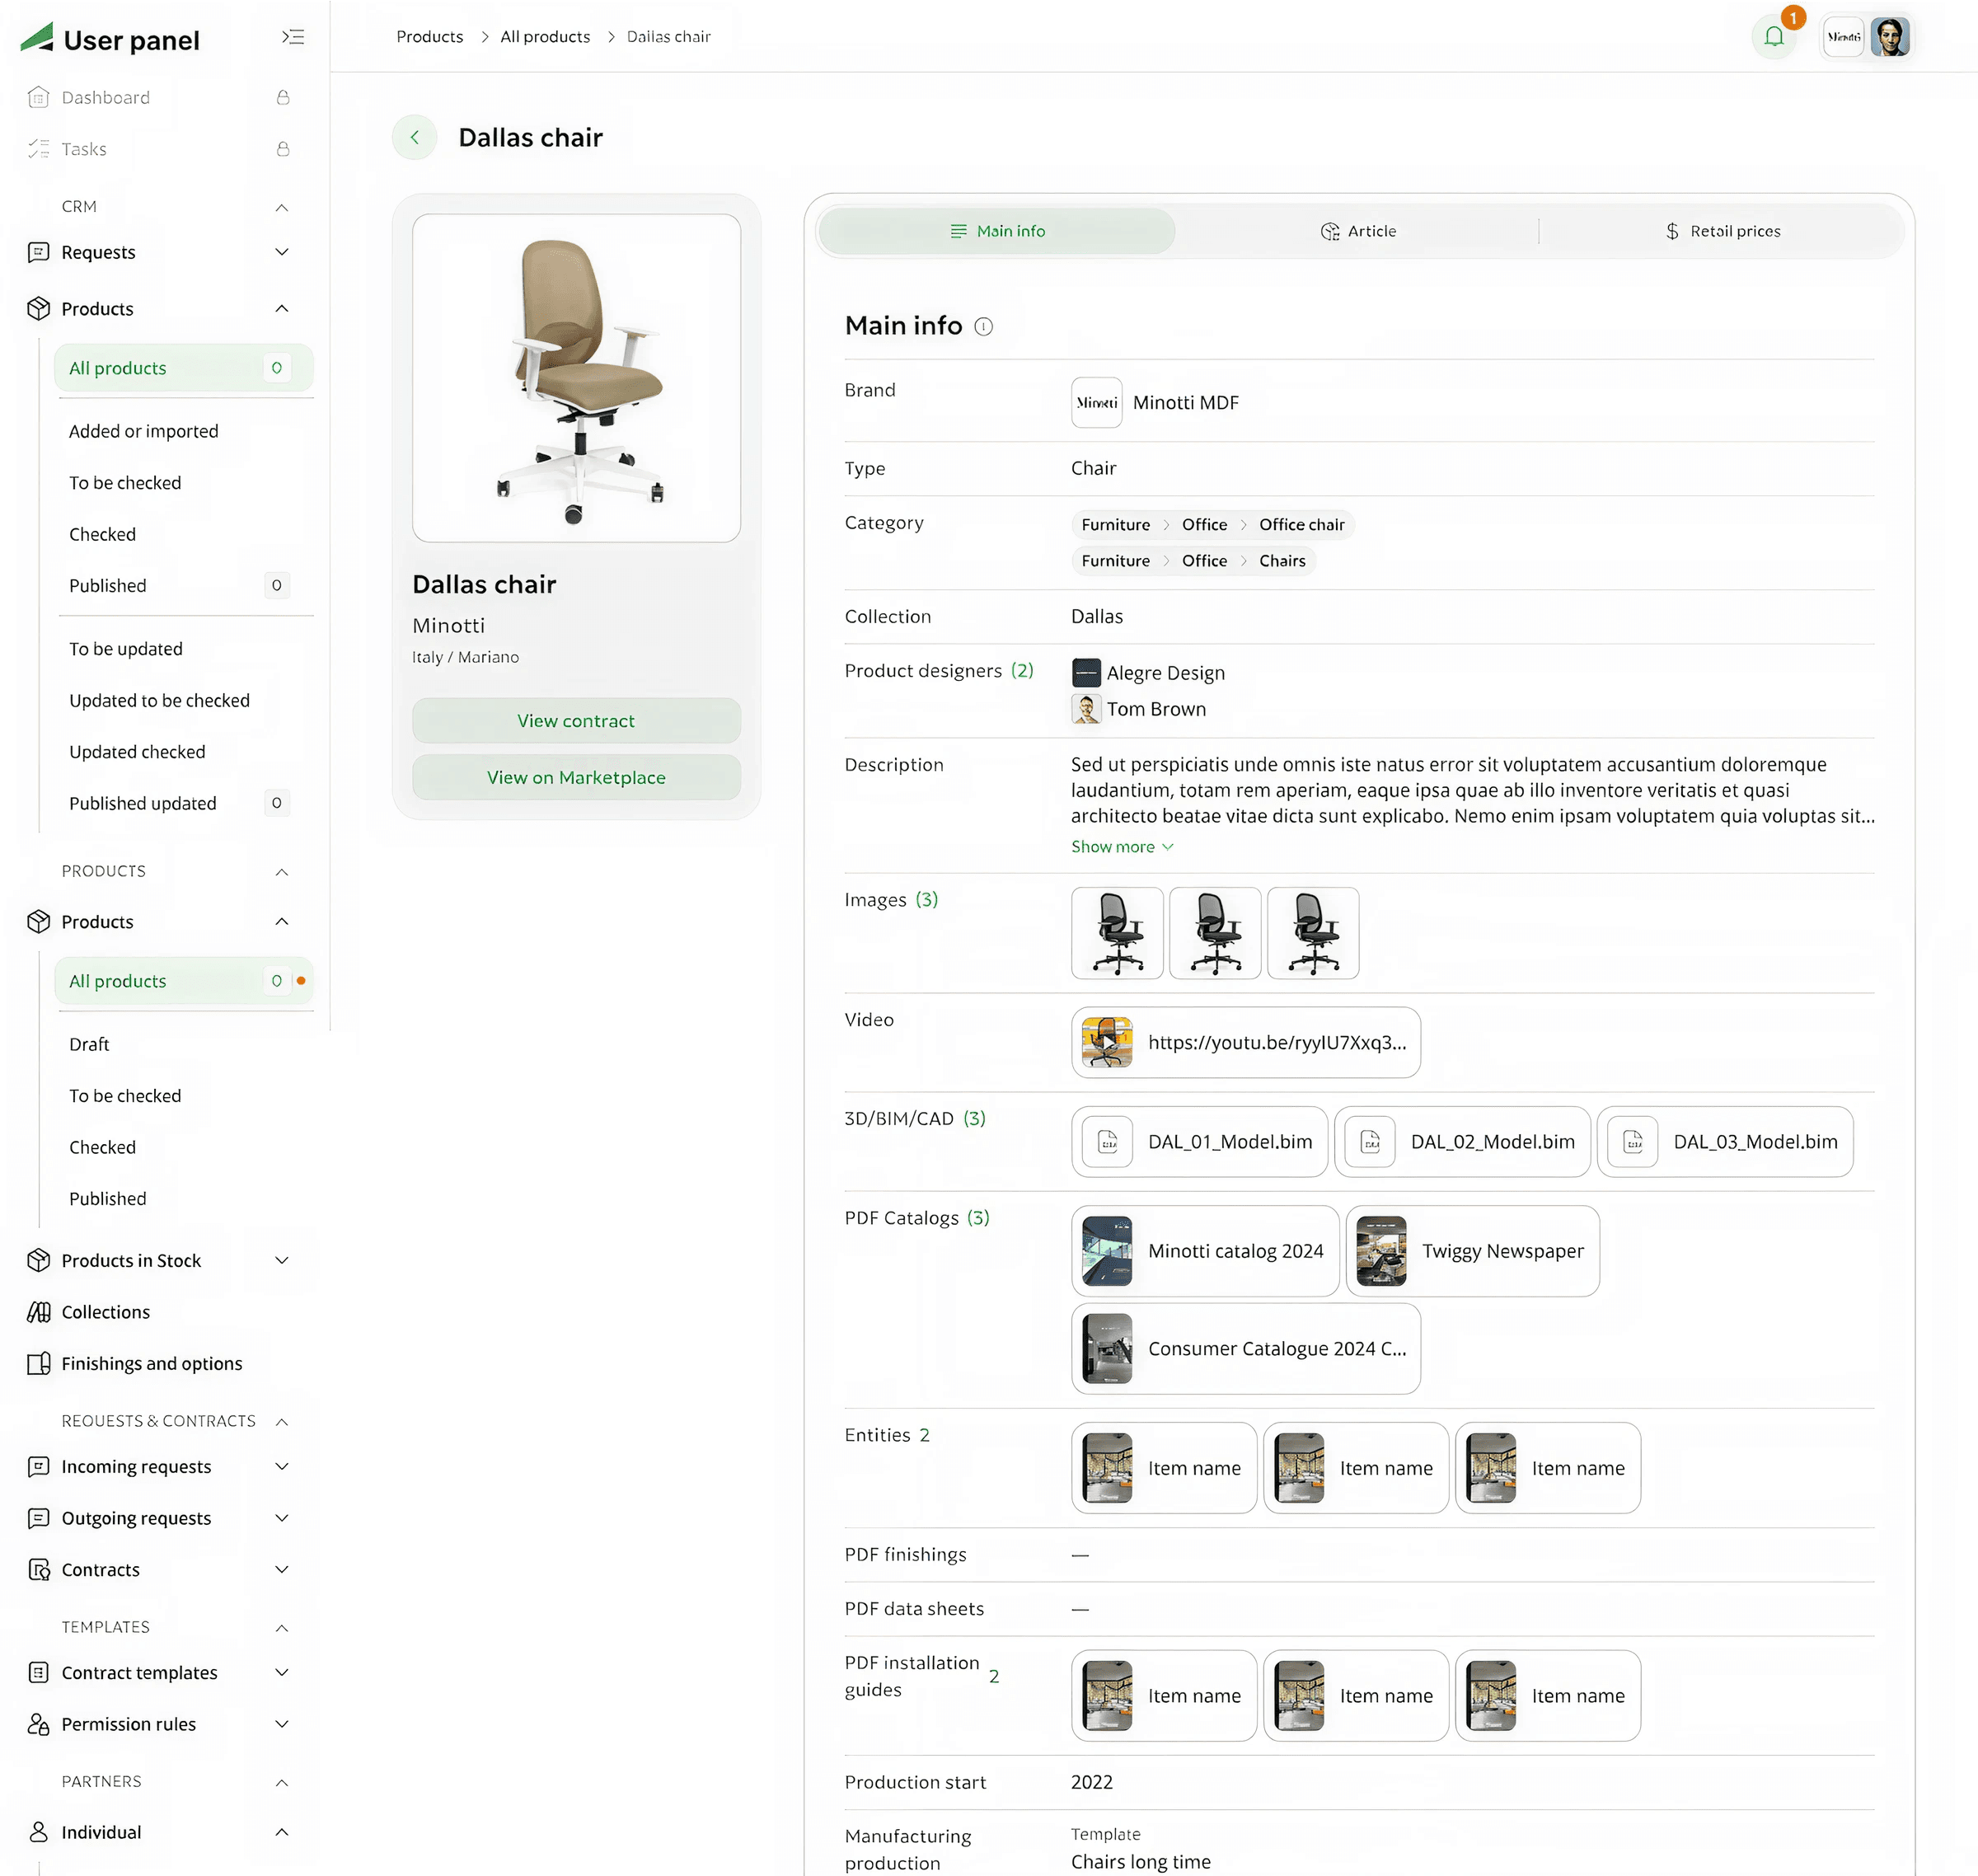Image resolution: width=1978 pixels, height=1876 pixels.
Task: Click the lock icon beside Tasks
Action: tap(283, 149)
